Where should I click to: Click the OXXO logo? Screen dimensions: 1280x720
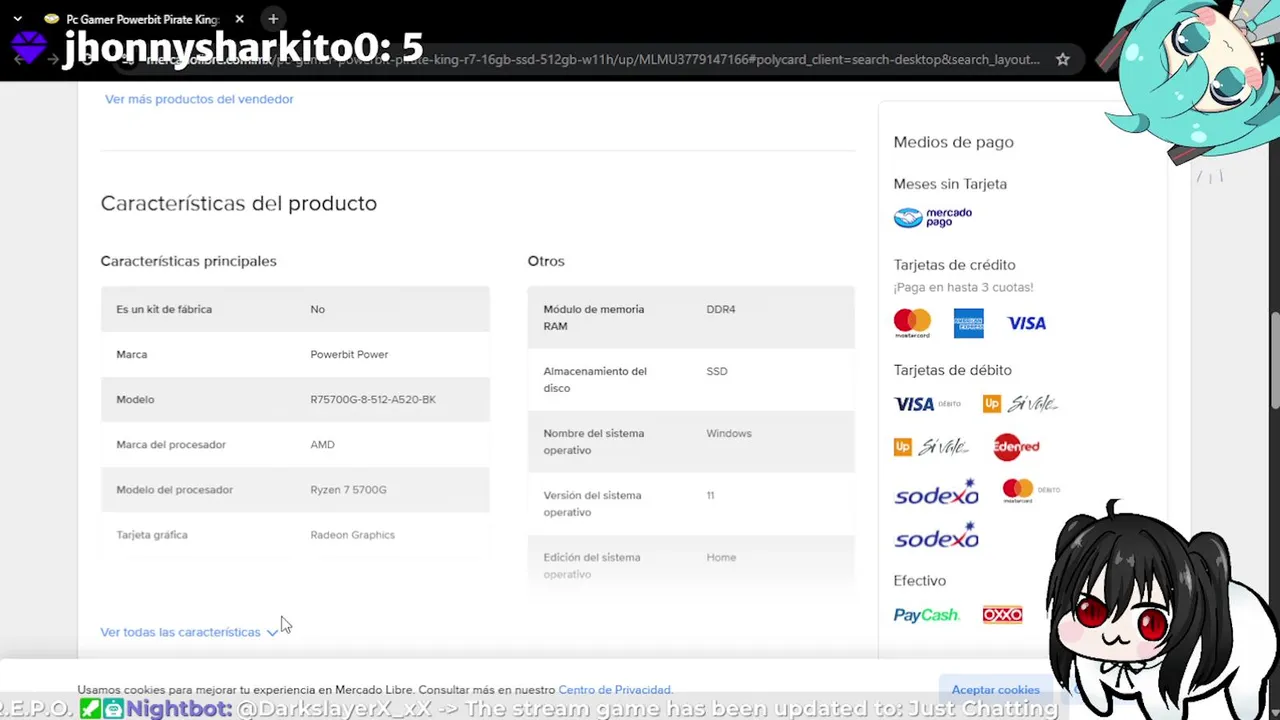(x=1002, y=615)
